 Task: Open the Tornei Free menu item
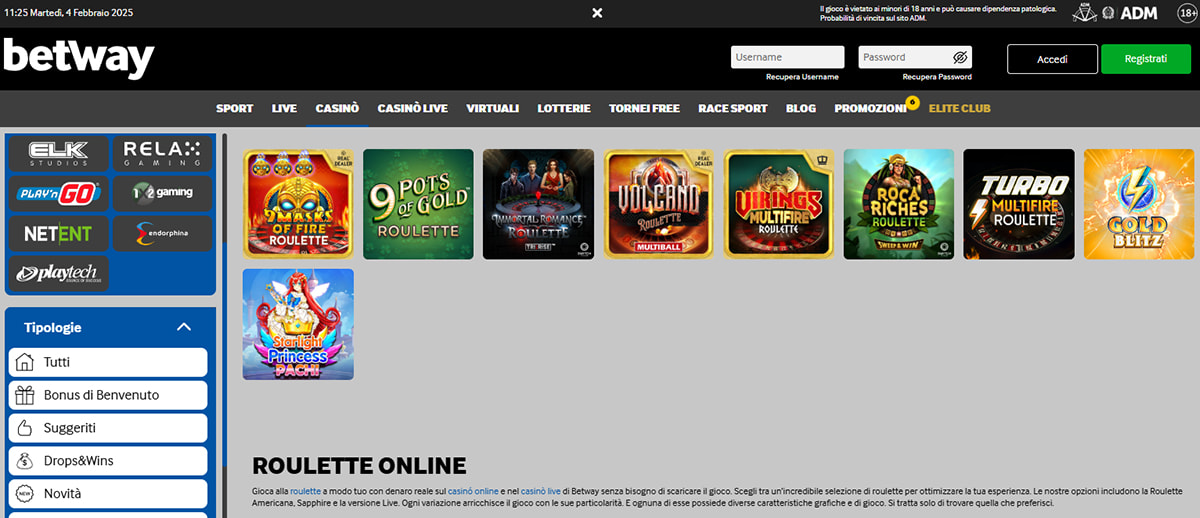click(644, 108)
